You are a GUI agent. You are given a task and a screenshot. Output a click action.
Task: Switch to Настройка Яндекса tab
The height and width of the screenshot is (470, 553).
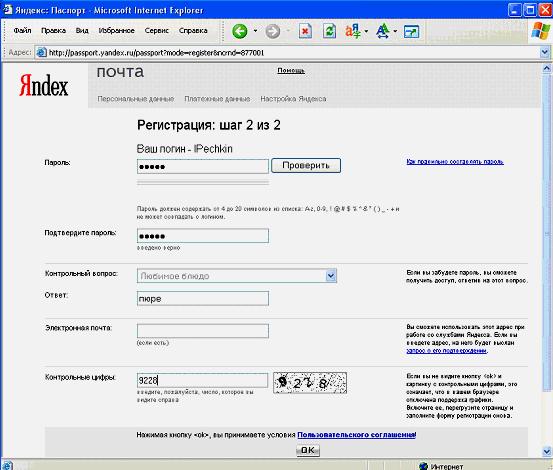click(x=293, y=99)
